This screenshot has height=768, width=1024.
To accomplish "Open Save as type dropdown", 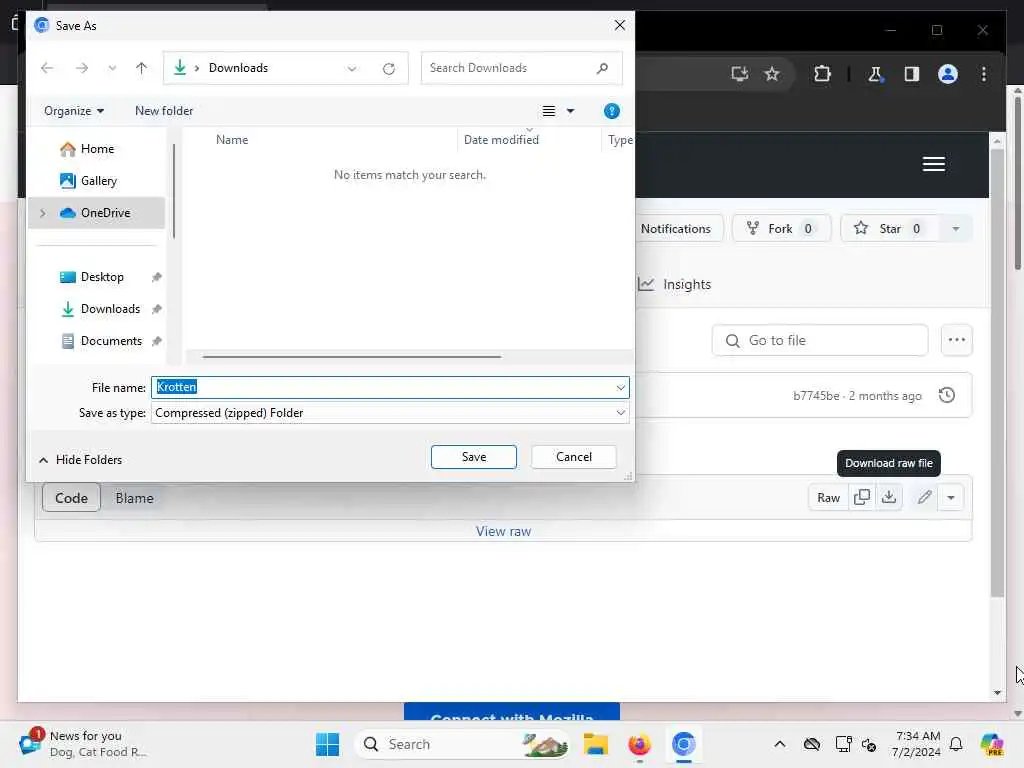I will click(x=390, y=413).
